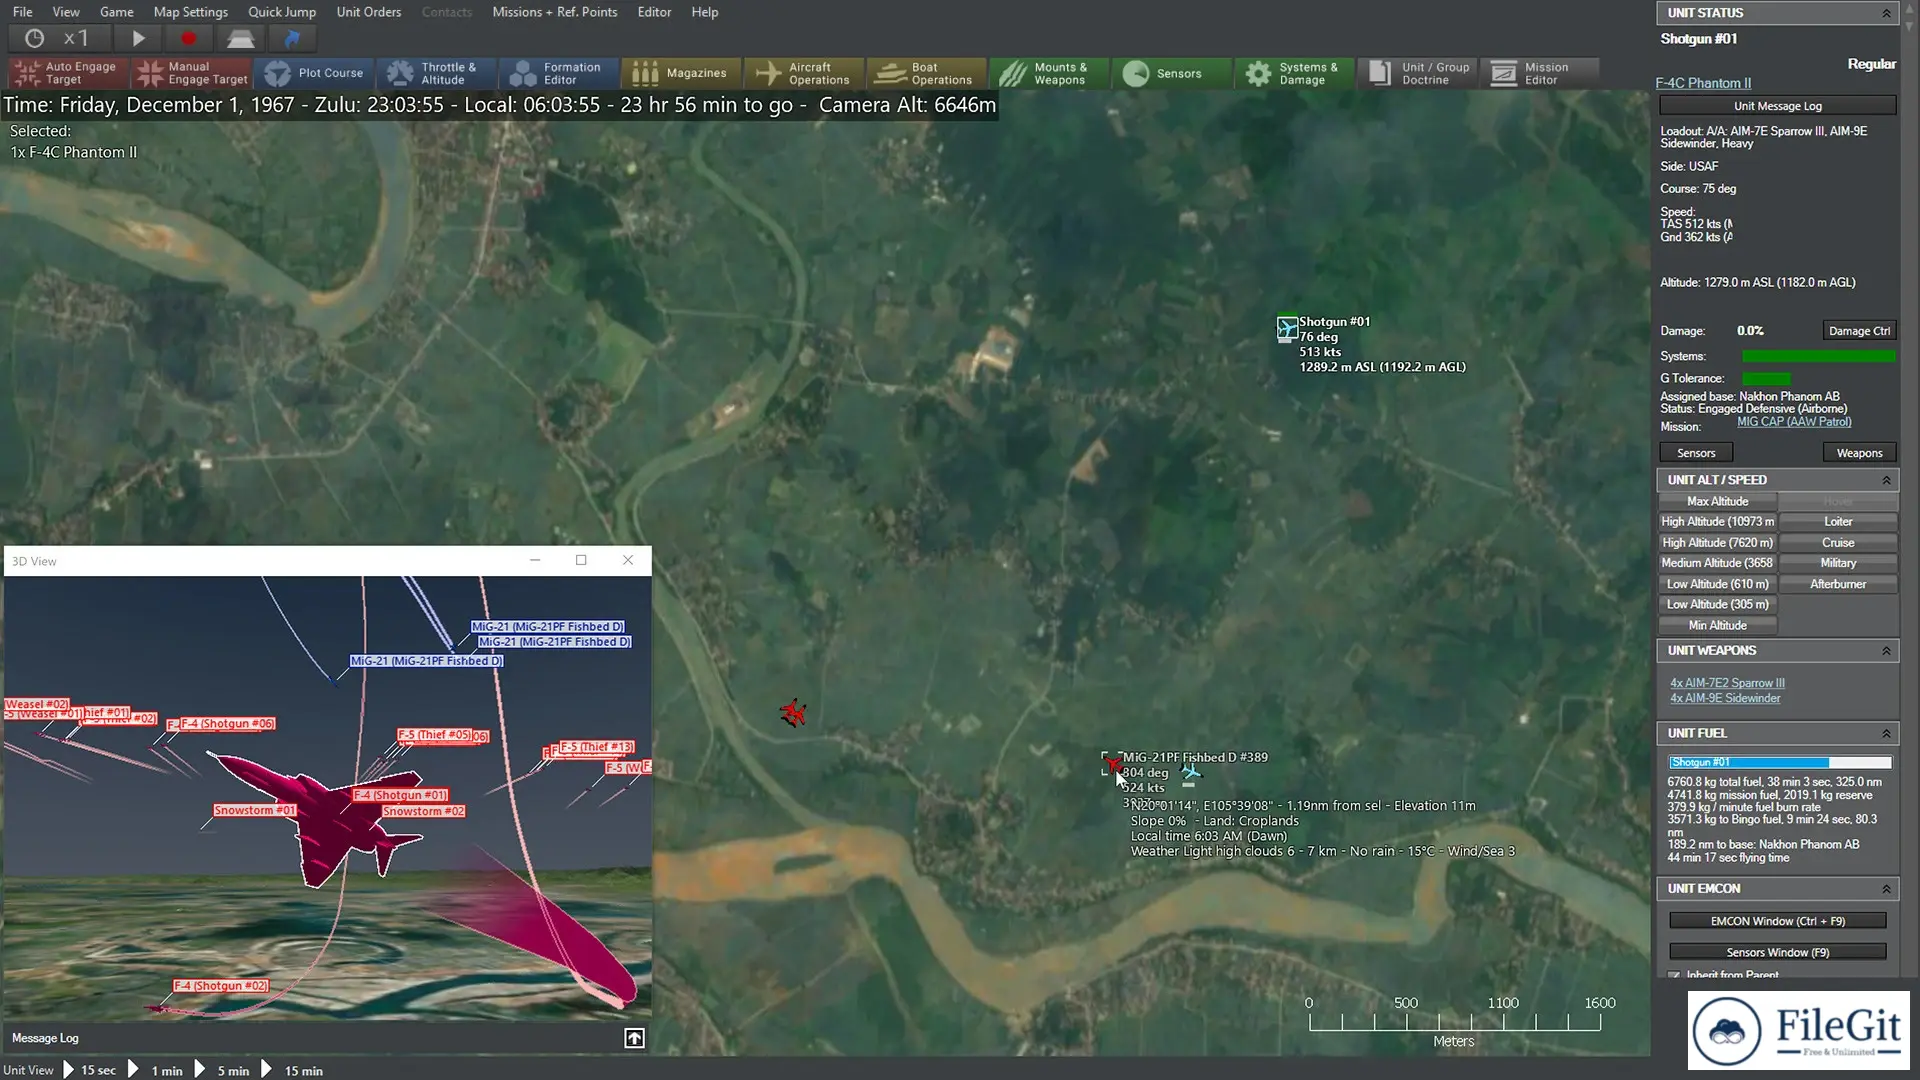Collapse UNIT STATUS panel
This screenshot has height=1080, width=1920.
[1886, 13]
